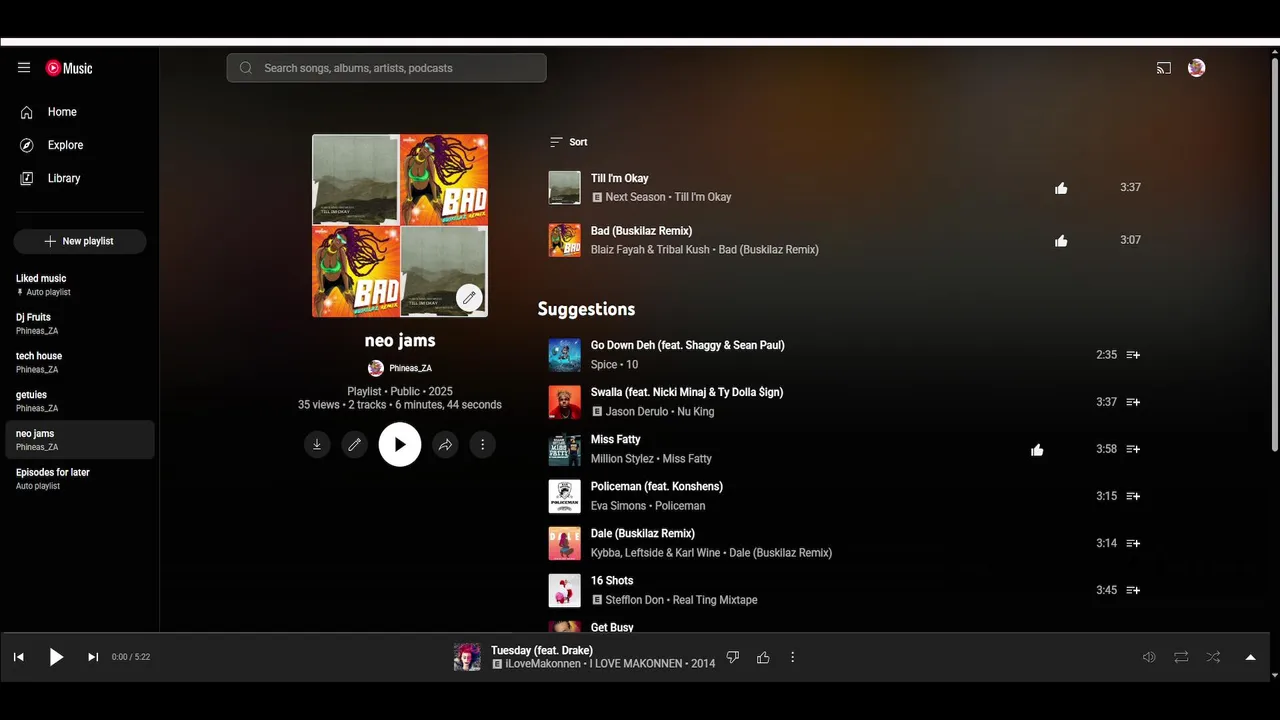Play the Bad (Buskilaz Remix) thumbnail
This screenshot has height=720, width=1280.
pos(564,240)
